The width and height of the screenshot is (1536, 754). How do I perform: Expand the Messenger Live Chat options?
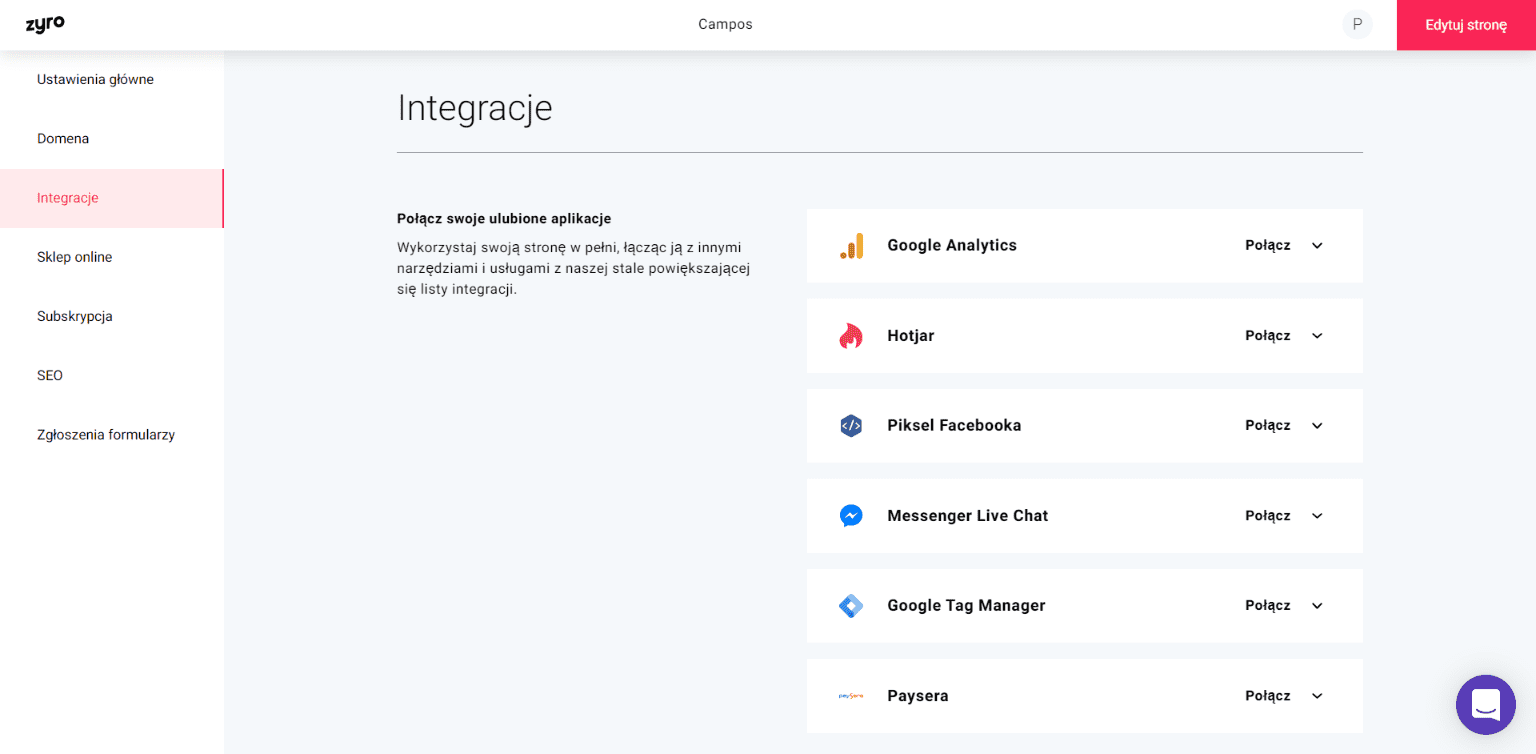[1317, 515]
